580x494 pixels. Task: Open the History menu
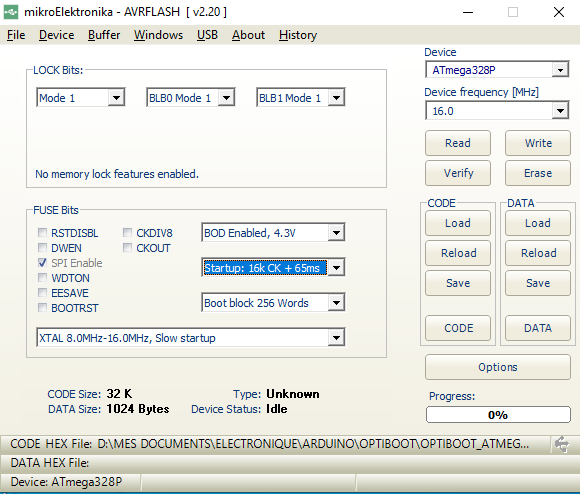(x=298, y=35)
